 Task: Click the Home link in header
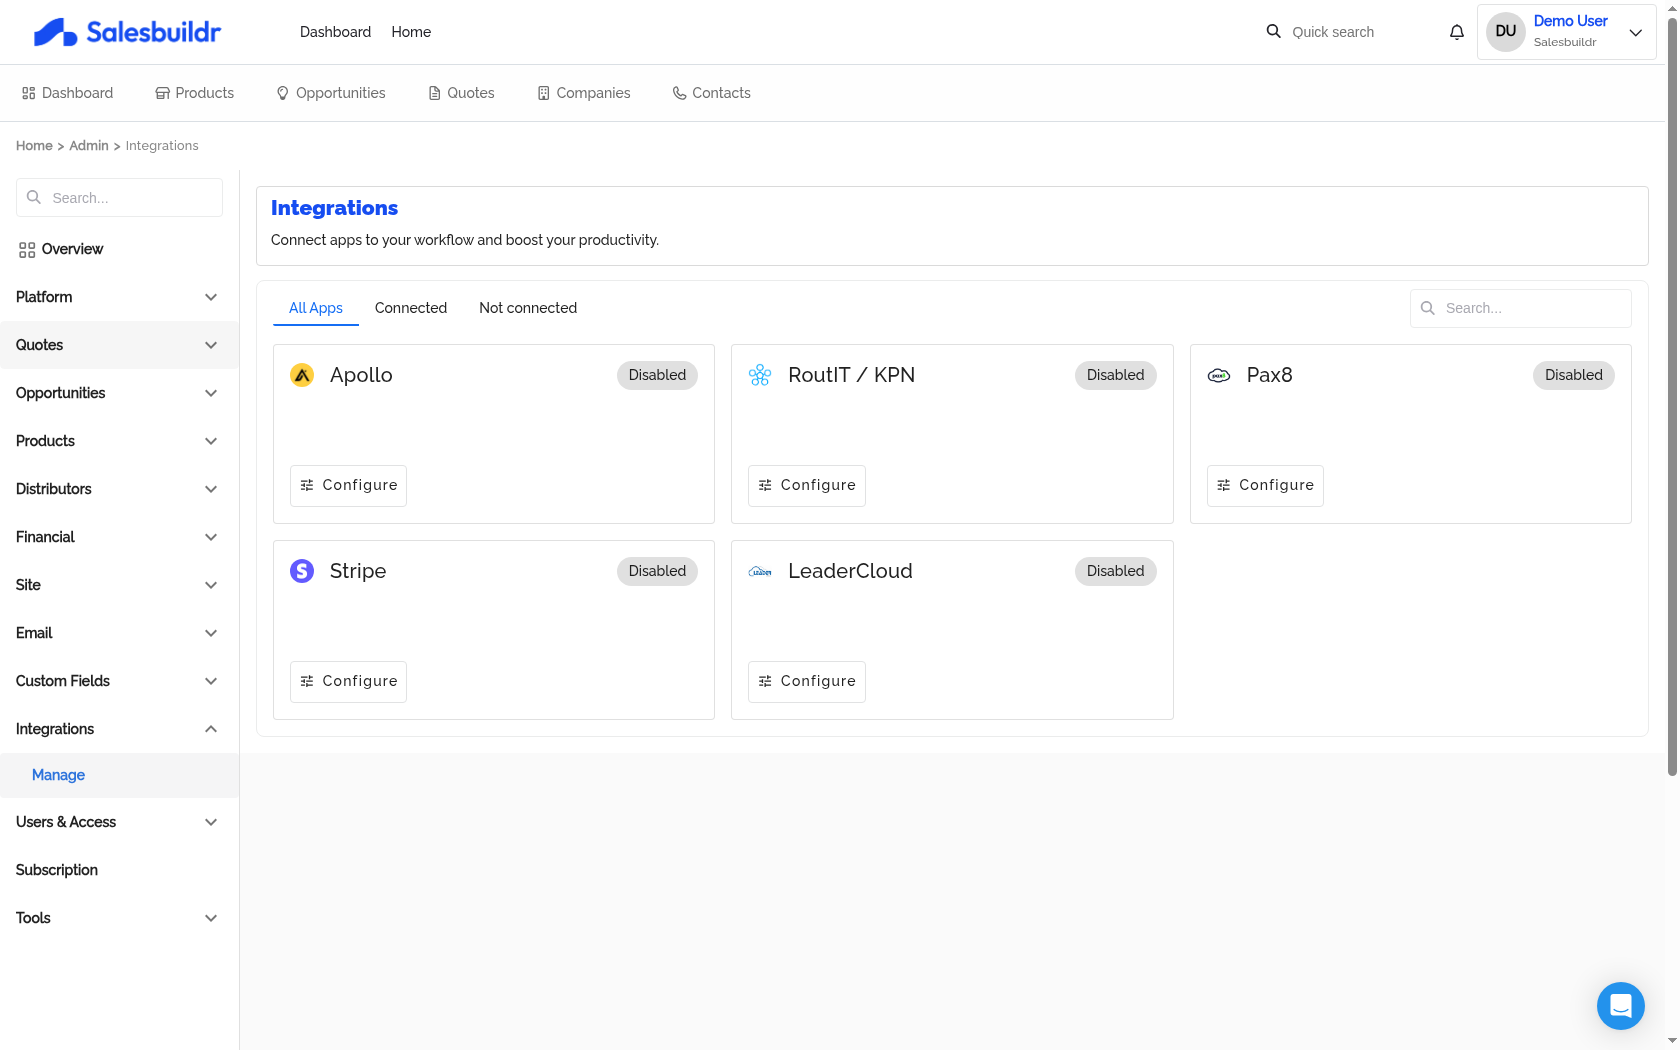[x=411, y=32]
